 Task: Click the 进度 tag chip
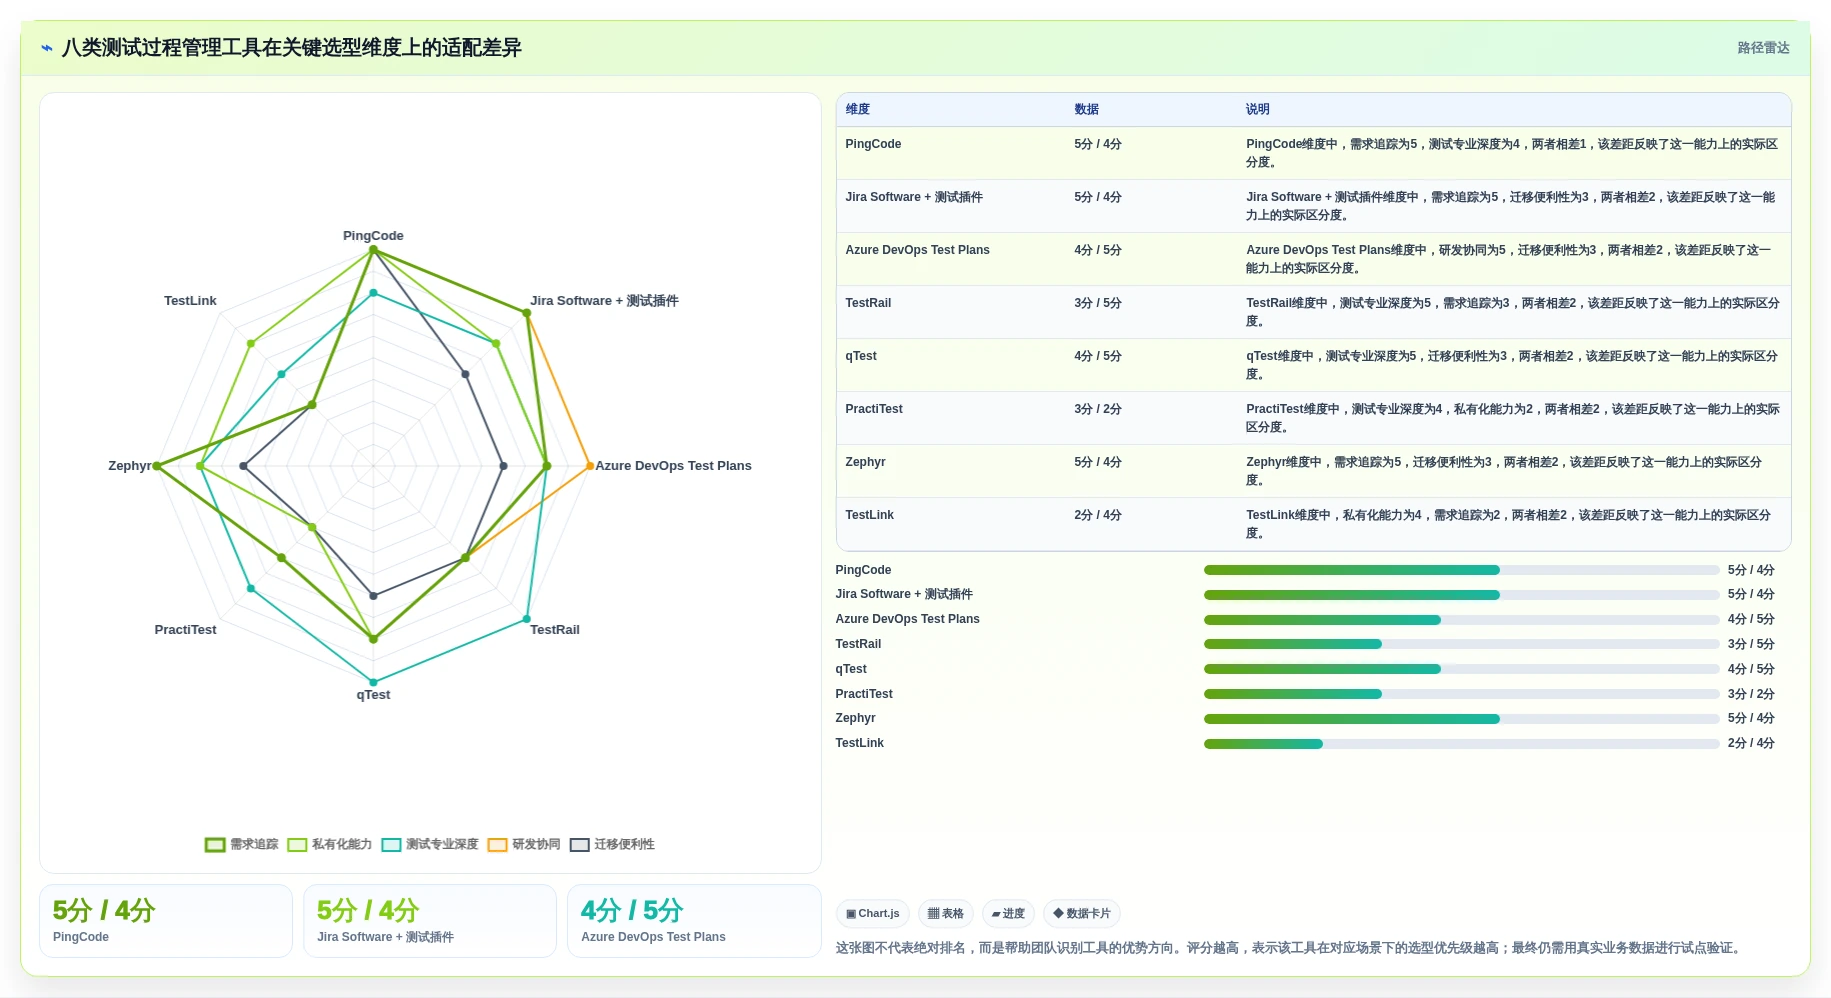1008,914
